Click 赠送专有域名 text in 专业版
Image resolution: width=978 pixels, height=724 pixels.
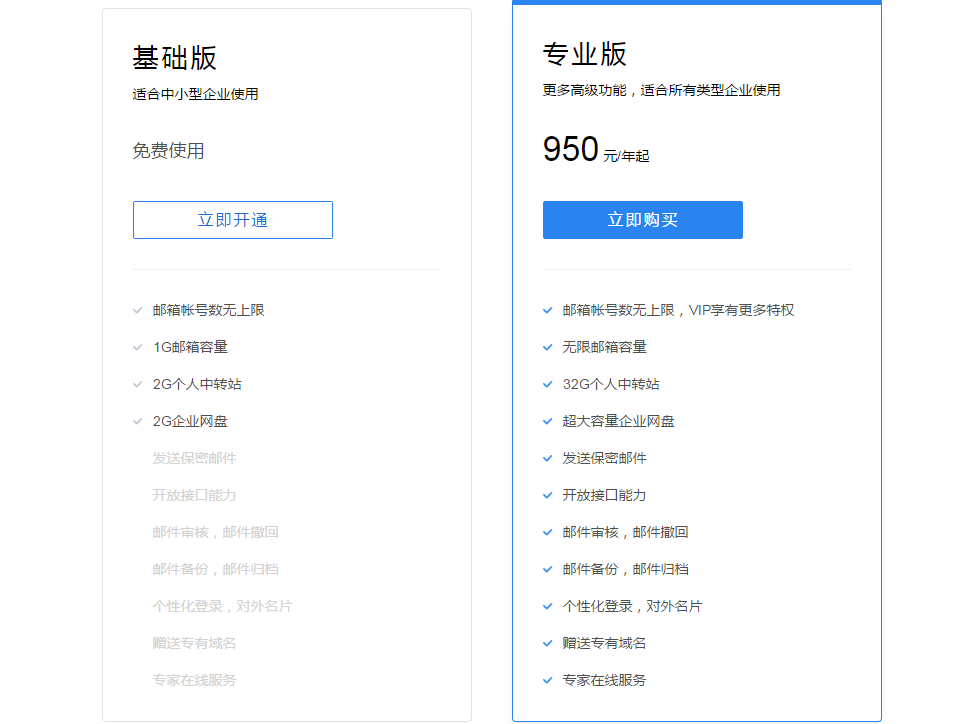coord(604,643)
